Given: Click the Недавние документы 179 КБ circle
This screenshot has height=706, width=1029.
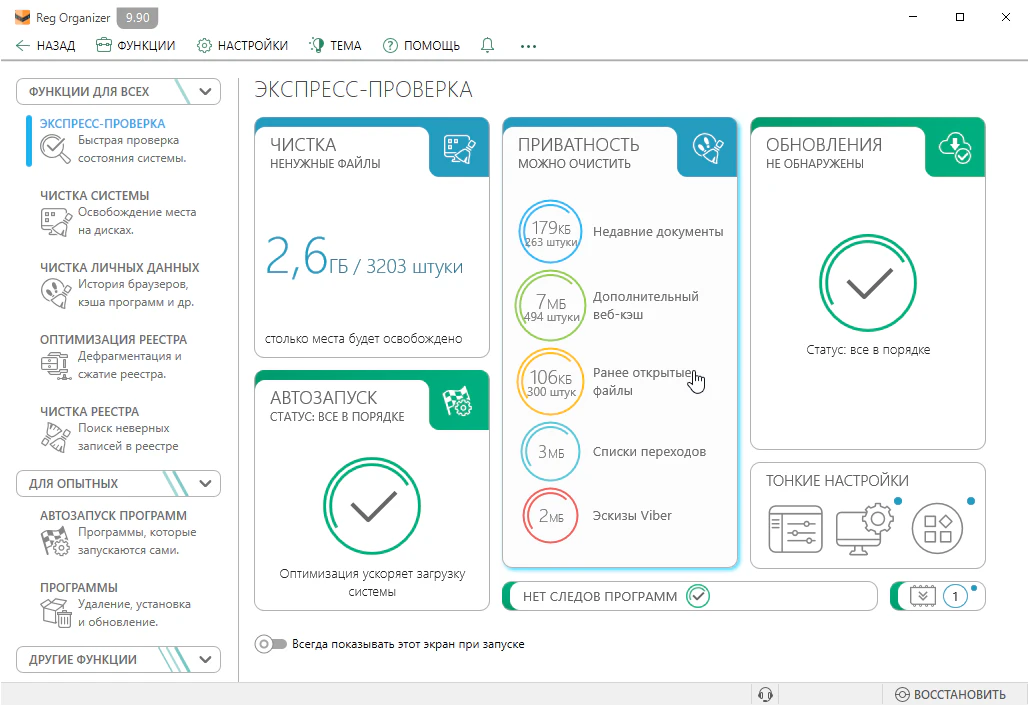Looking at the screenshot, I should point(549,231).
